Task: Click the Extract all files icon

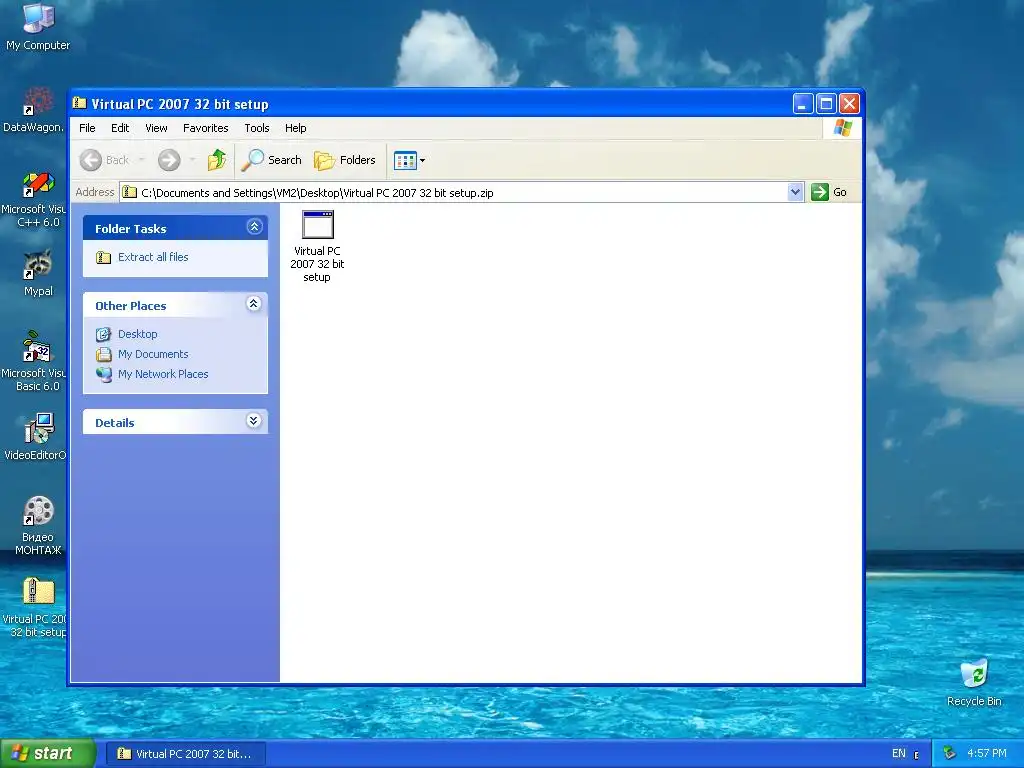Action: click(x=103, y=257)
